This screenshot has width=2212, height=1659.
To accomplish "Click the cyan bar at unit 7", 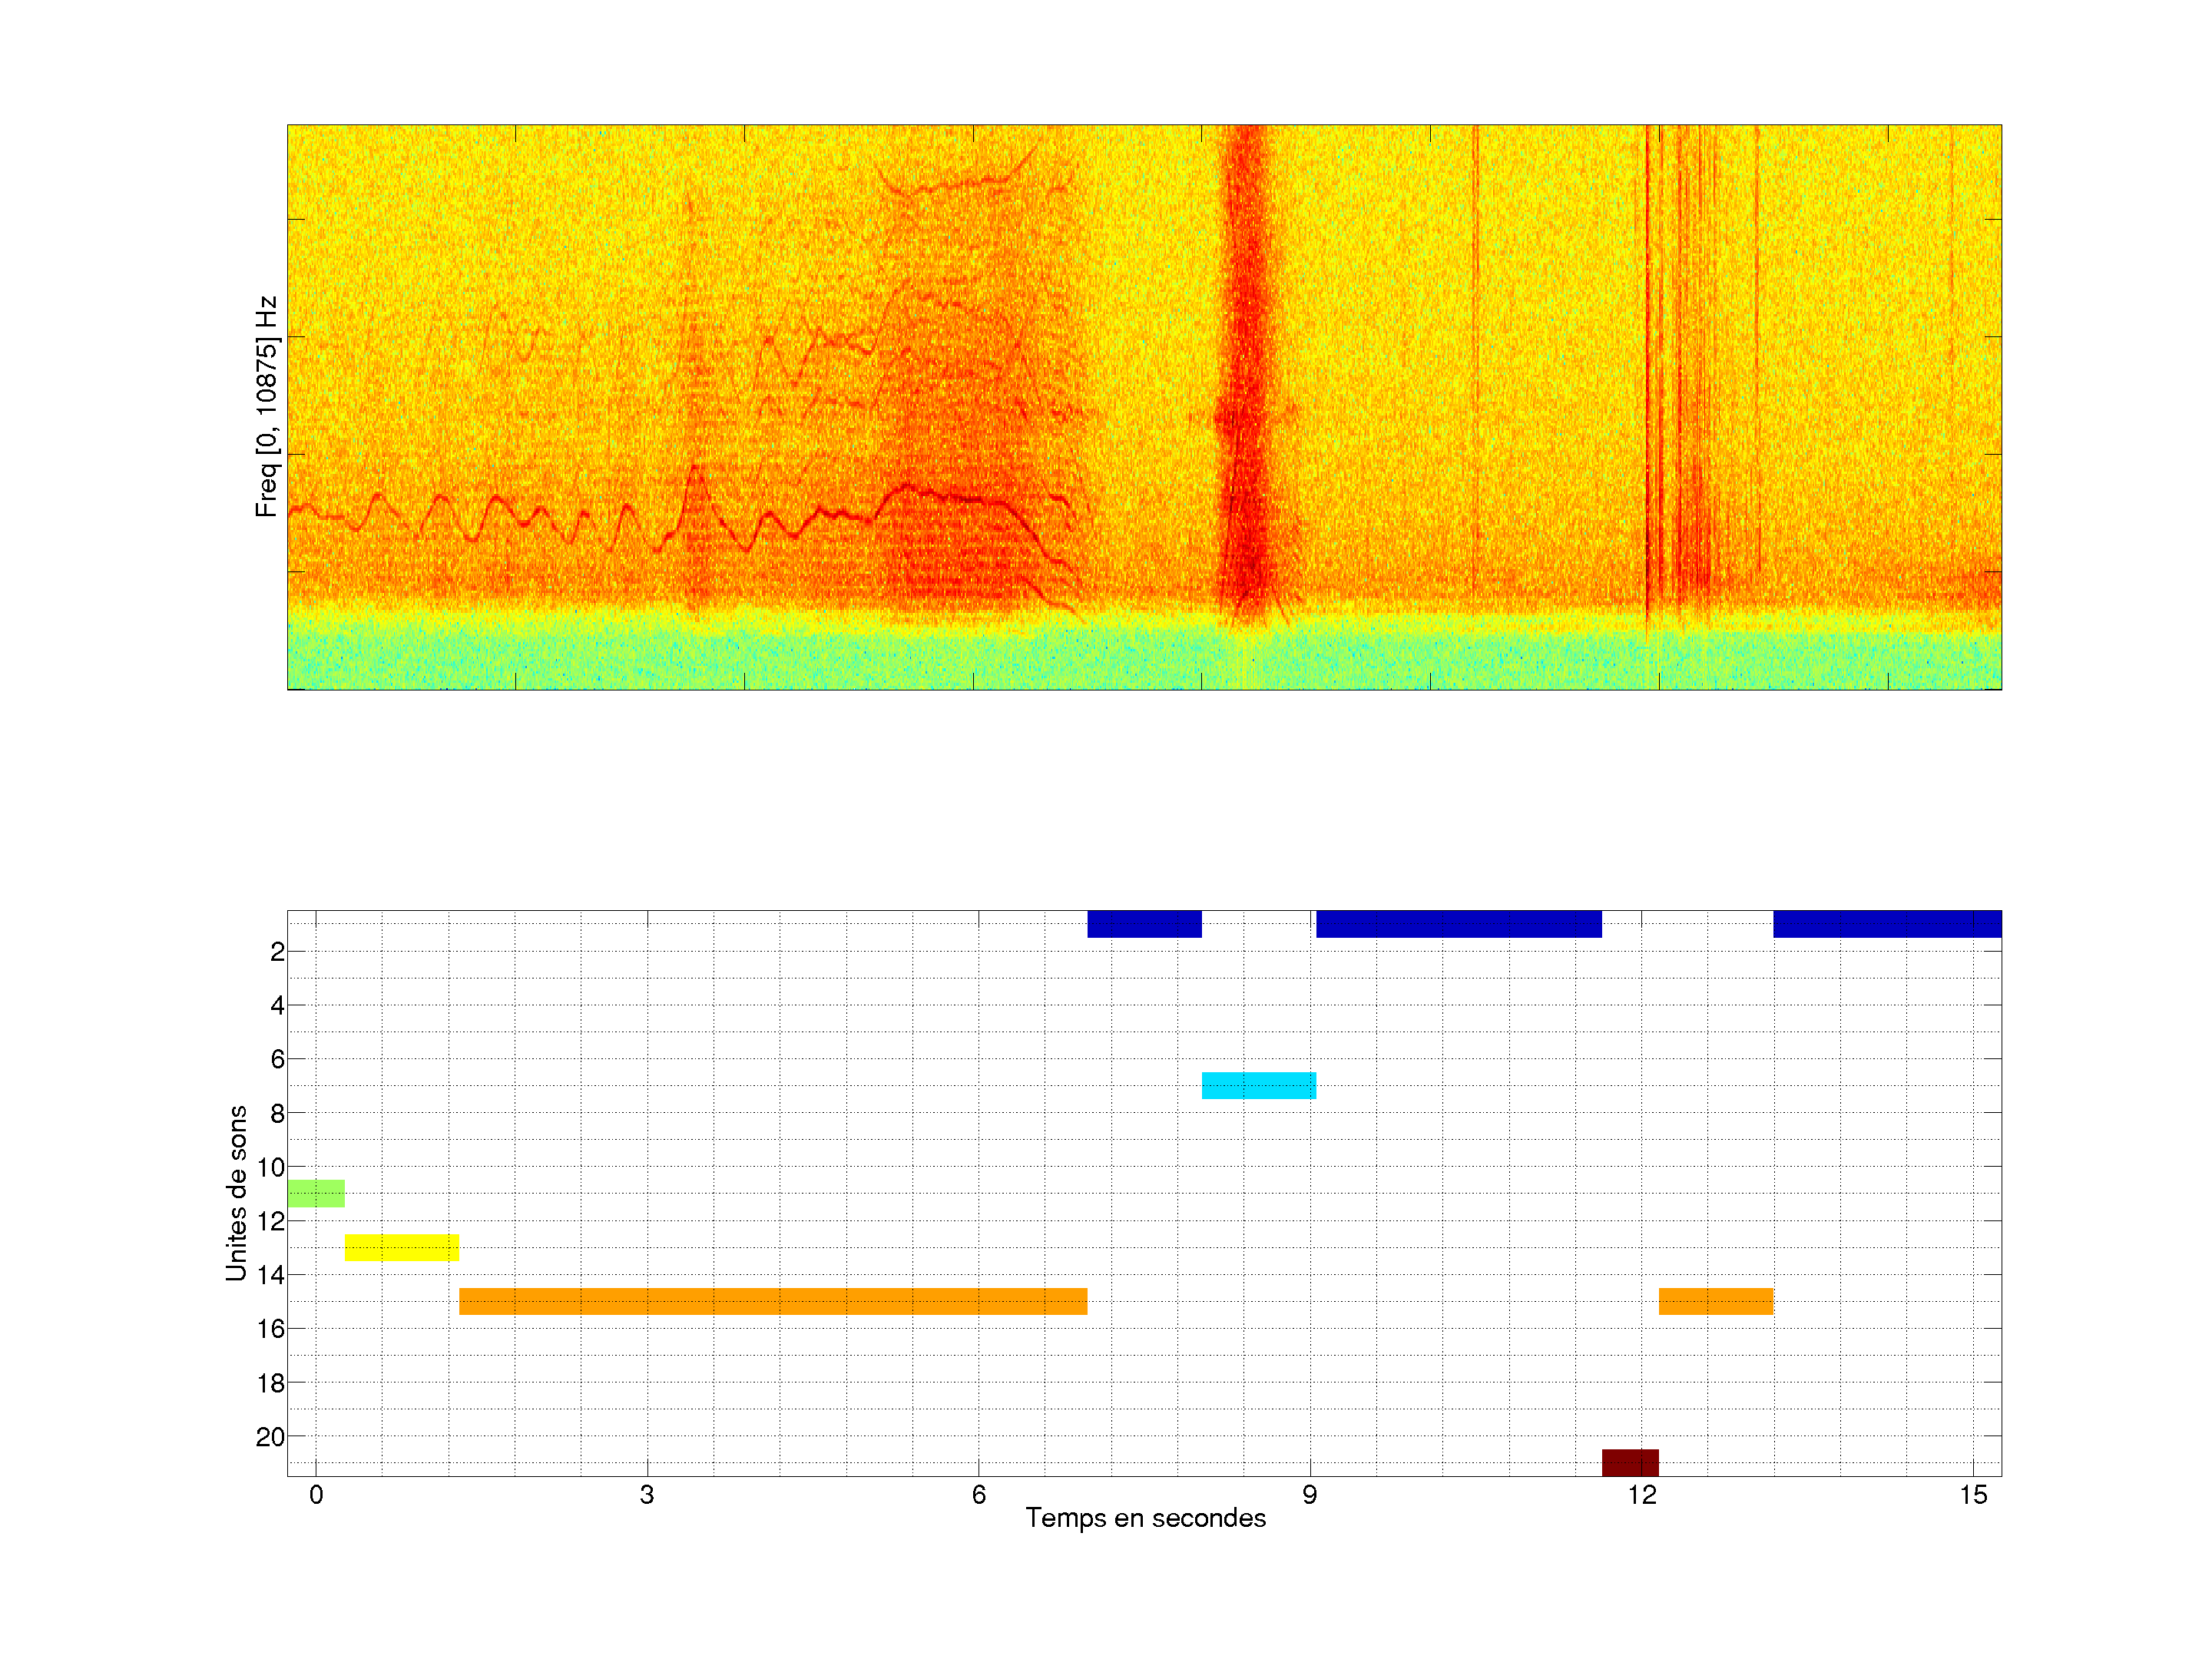I will click(1258, 1085).
